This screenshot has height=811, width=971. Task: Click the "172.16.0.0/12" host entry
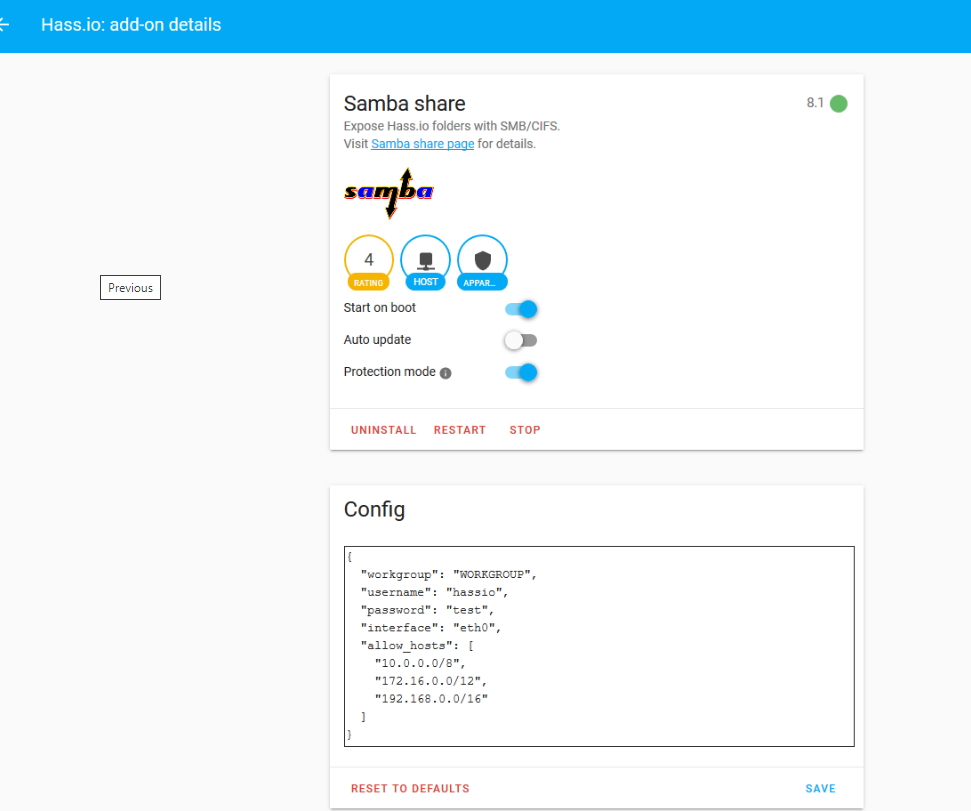(x=430, y=681)
